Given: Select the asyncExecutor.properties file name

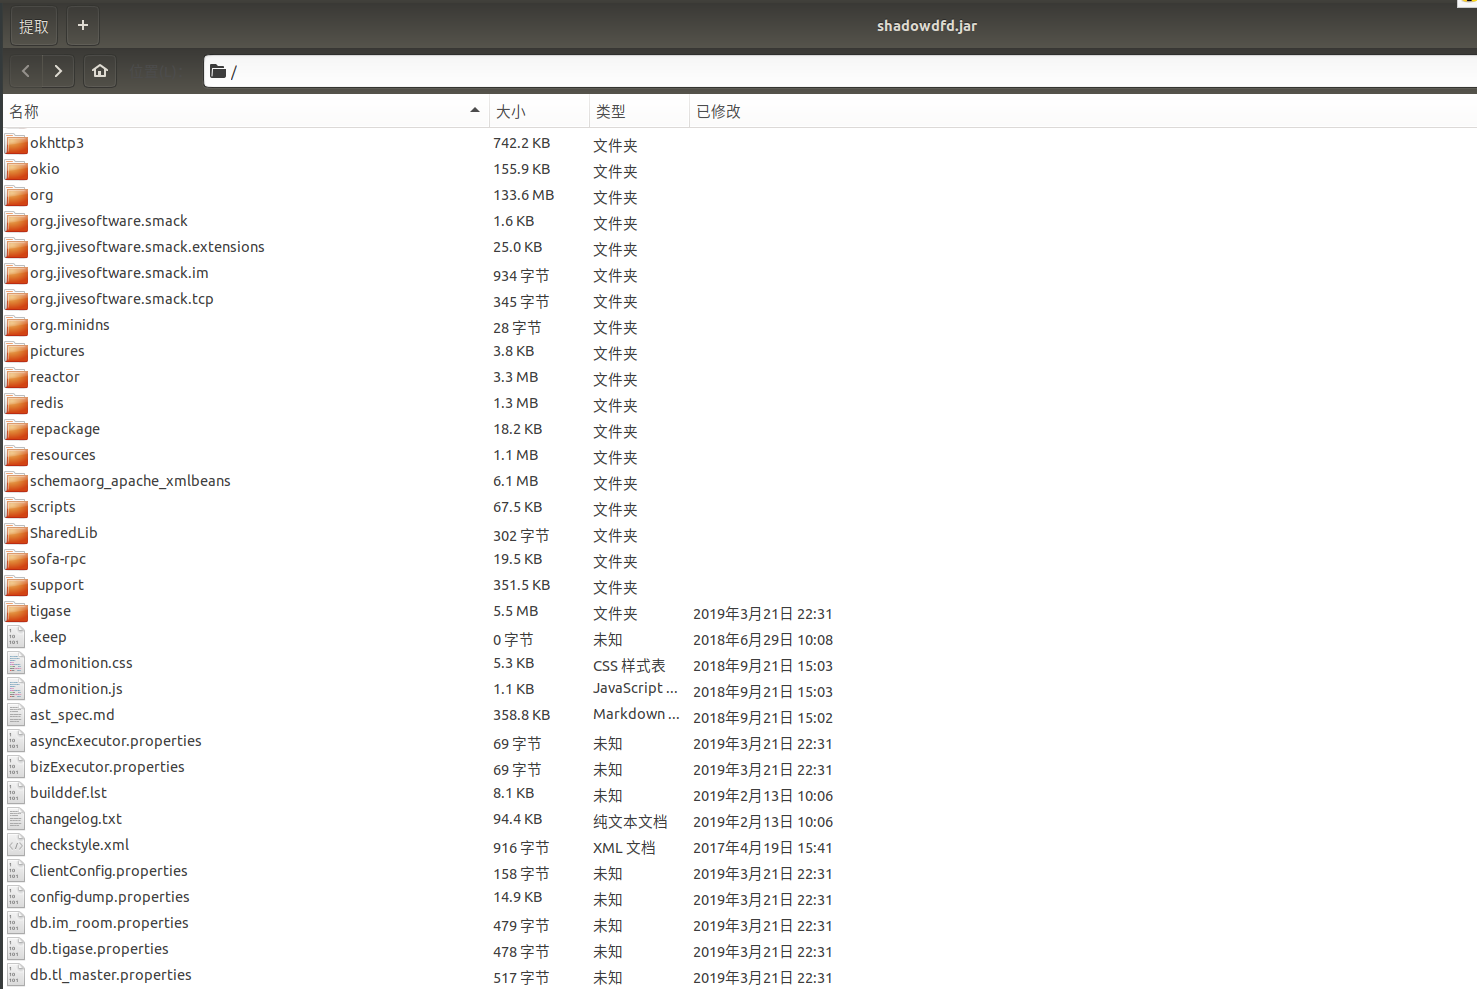Looking at the screenshot, I should pyautogui.click(x=116, y=741).
